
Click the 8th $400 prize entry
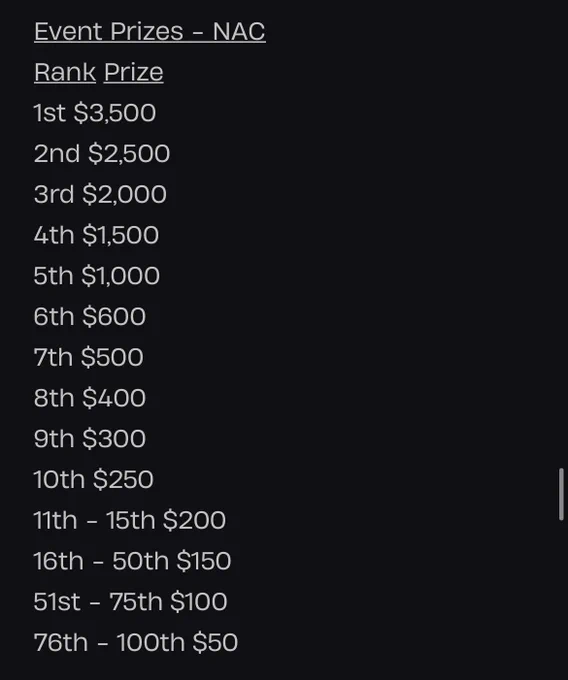tap(90, 398)
